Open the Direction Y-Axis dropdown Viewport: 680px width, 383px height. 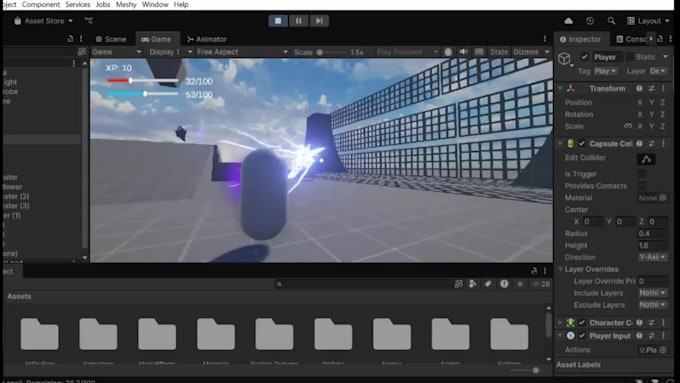coord(653,257)
